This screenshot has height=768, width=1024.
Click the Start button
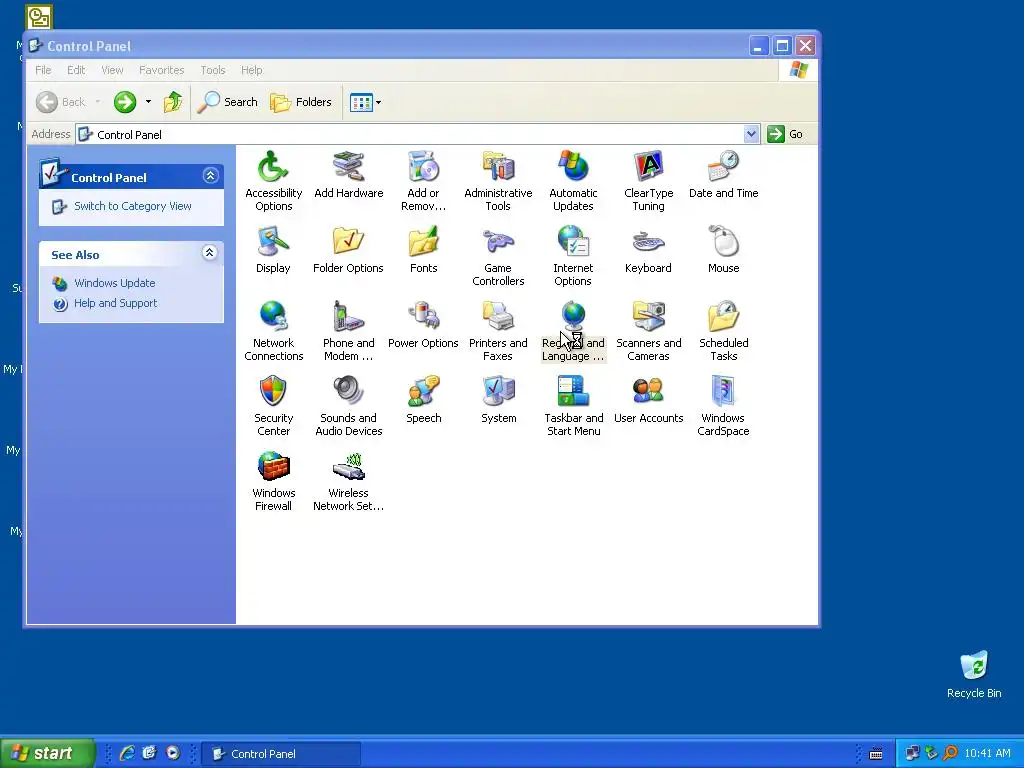point(47,753)
